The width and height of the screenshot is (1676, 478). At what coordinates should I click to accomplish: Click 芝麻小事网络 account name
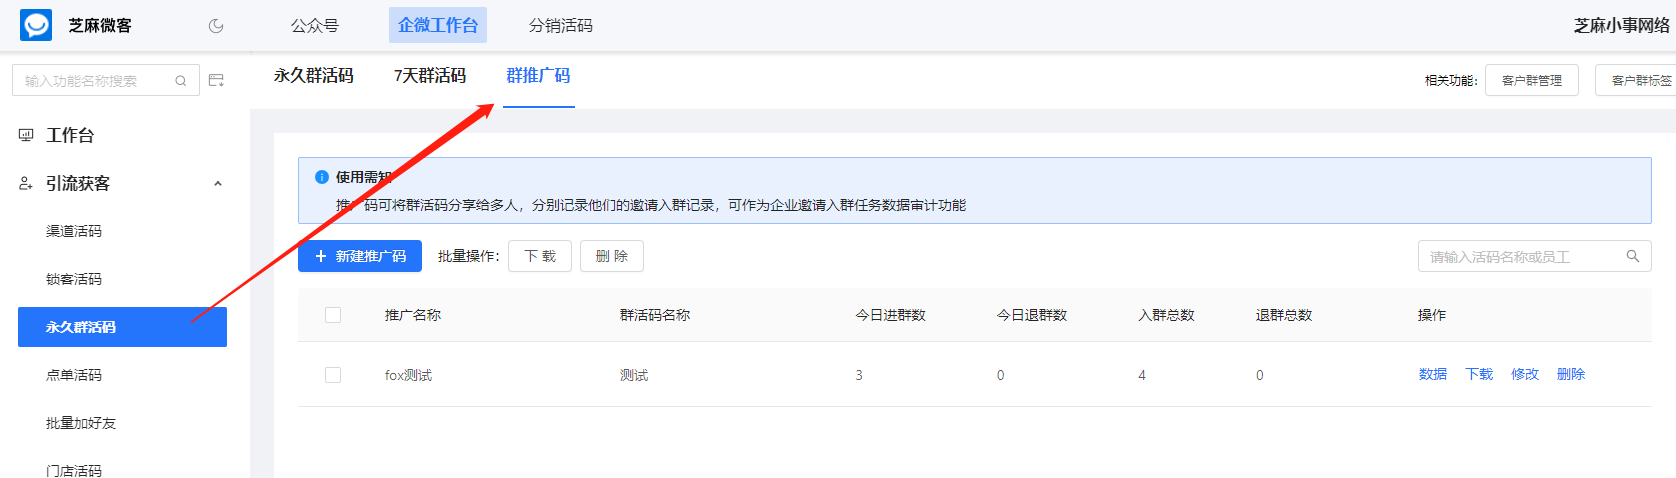1623,26
